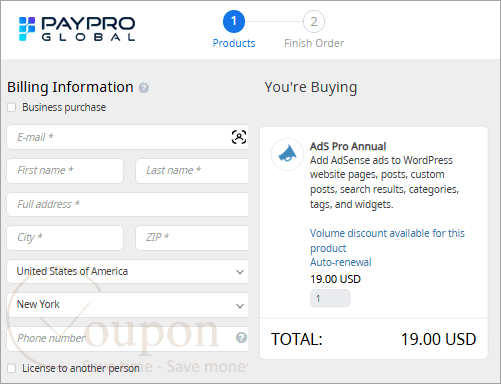Screen dimensions: 501x384
Task: Click the PayPro Global logo
Action: (77, 29)
